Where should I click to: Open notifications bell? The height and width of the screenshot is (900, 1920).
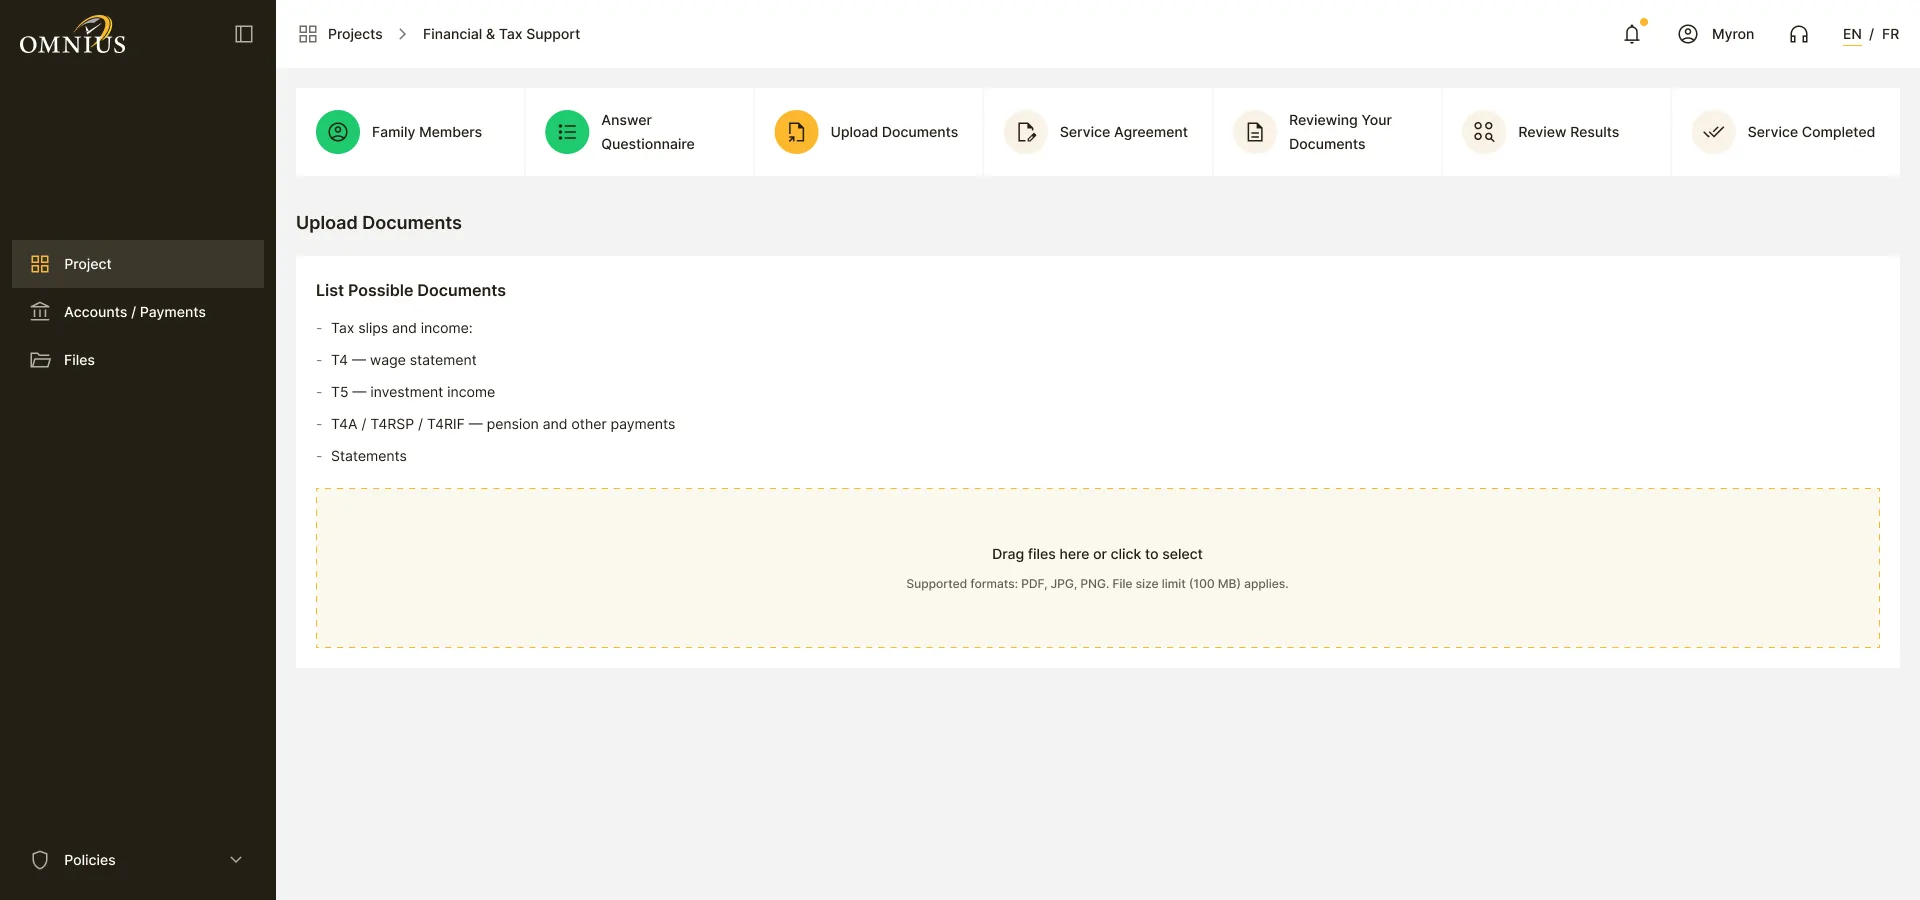(x=1632, y=34)
